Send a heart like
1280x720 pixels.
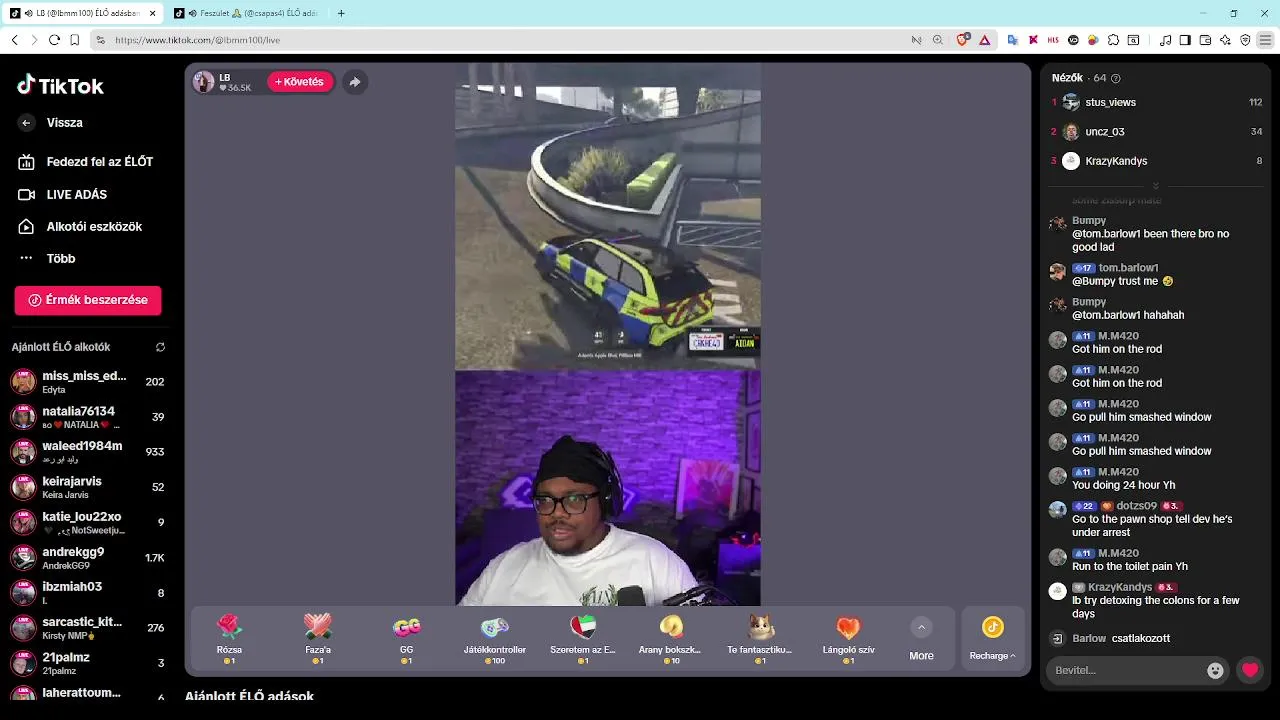(x=1250, y=670)
